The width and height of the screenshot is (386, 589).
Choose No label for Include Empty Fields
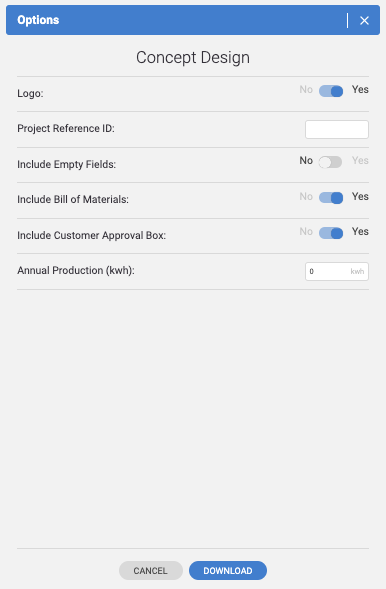pyautogui.click(x=306, y=160)
